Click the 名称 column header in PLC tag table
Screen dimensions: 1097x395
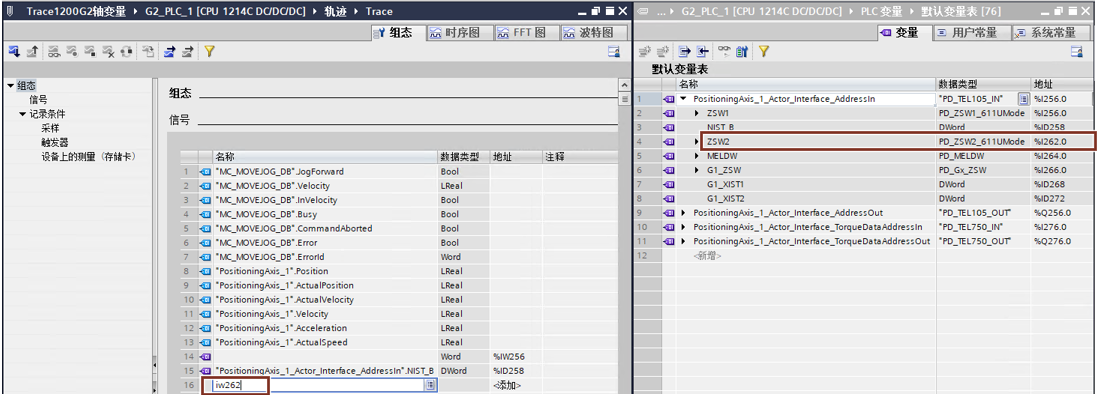pyautogui.click(x=806, y=84)
